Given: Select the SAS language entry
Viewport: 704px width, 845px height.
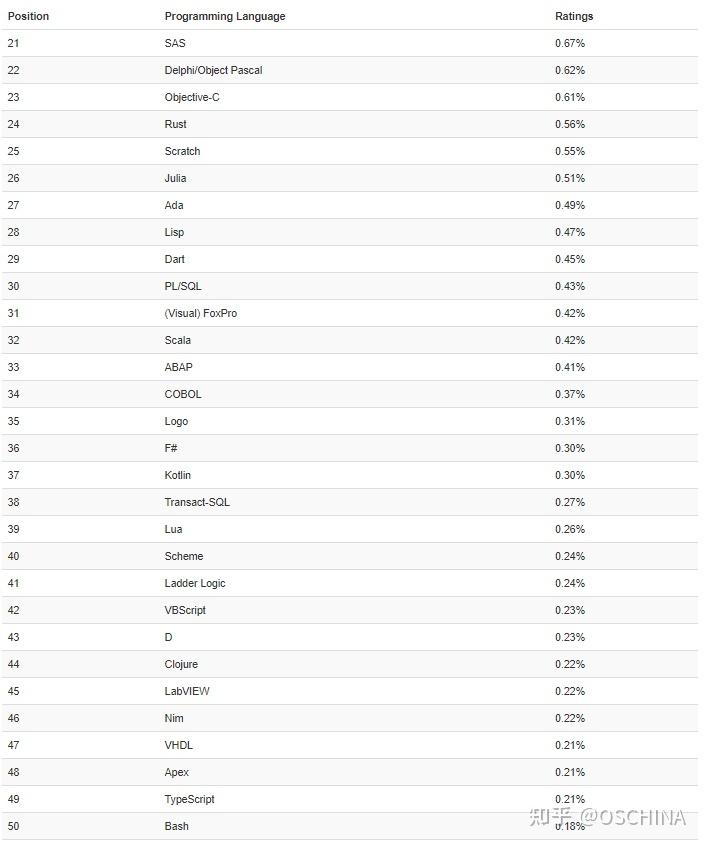Looking at the screenshot, I should (175, 43).
